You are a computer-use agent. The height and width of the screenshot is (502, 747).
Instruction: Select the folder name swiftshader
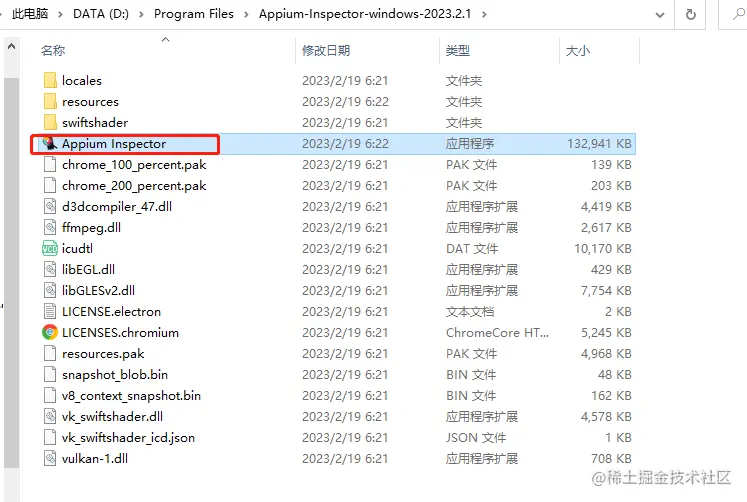pyautogui.click(x=95, y=123)
